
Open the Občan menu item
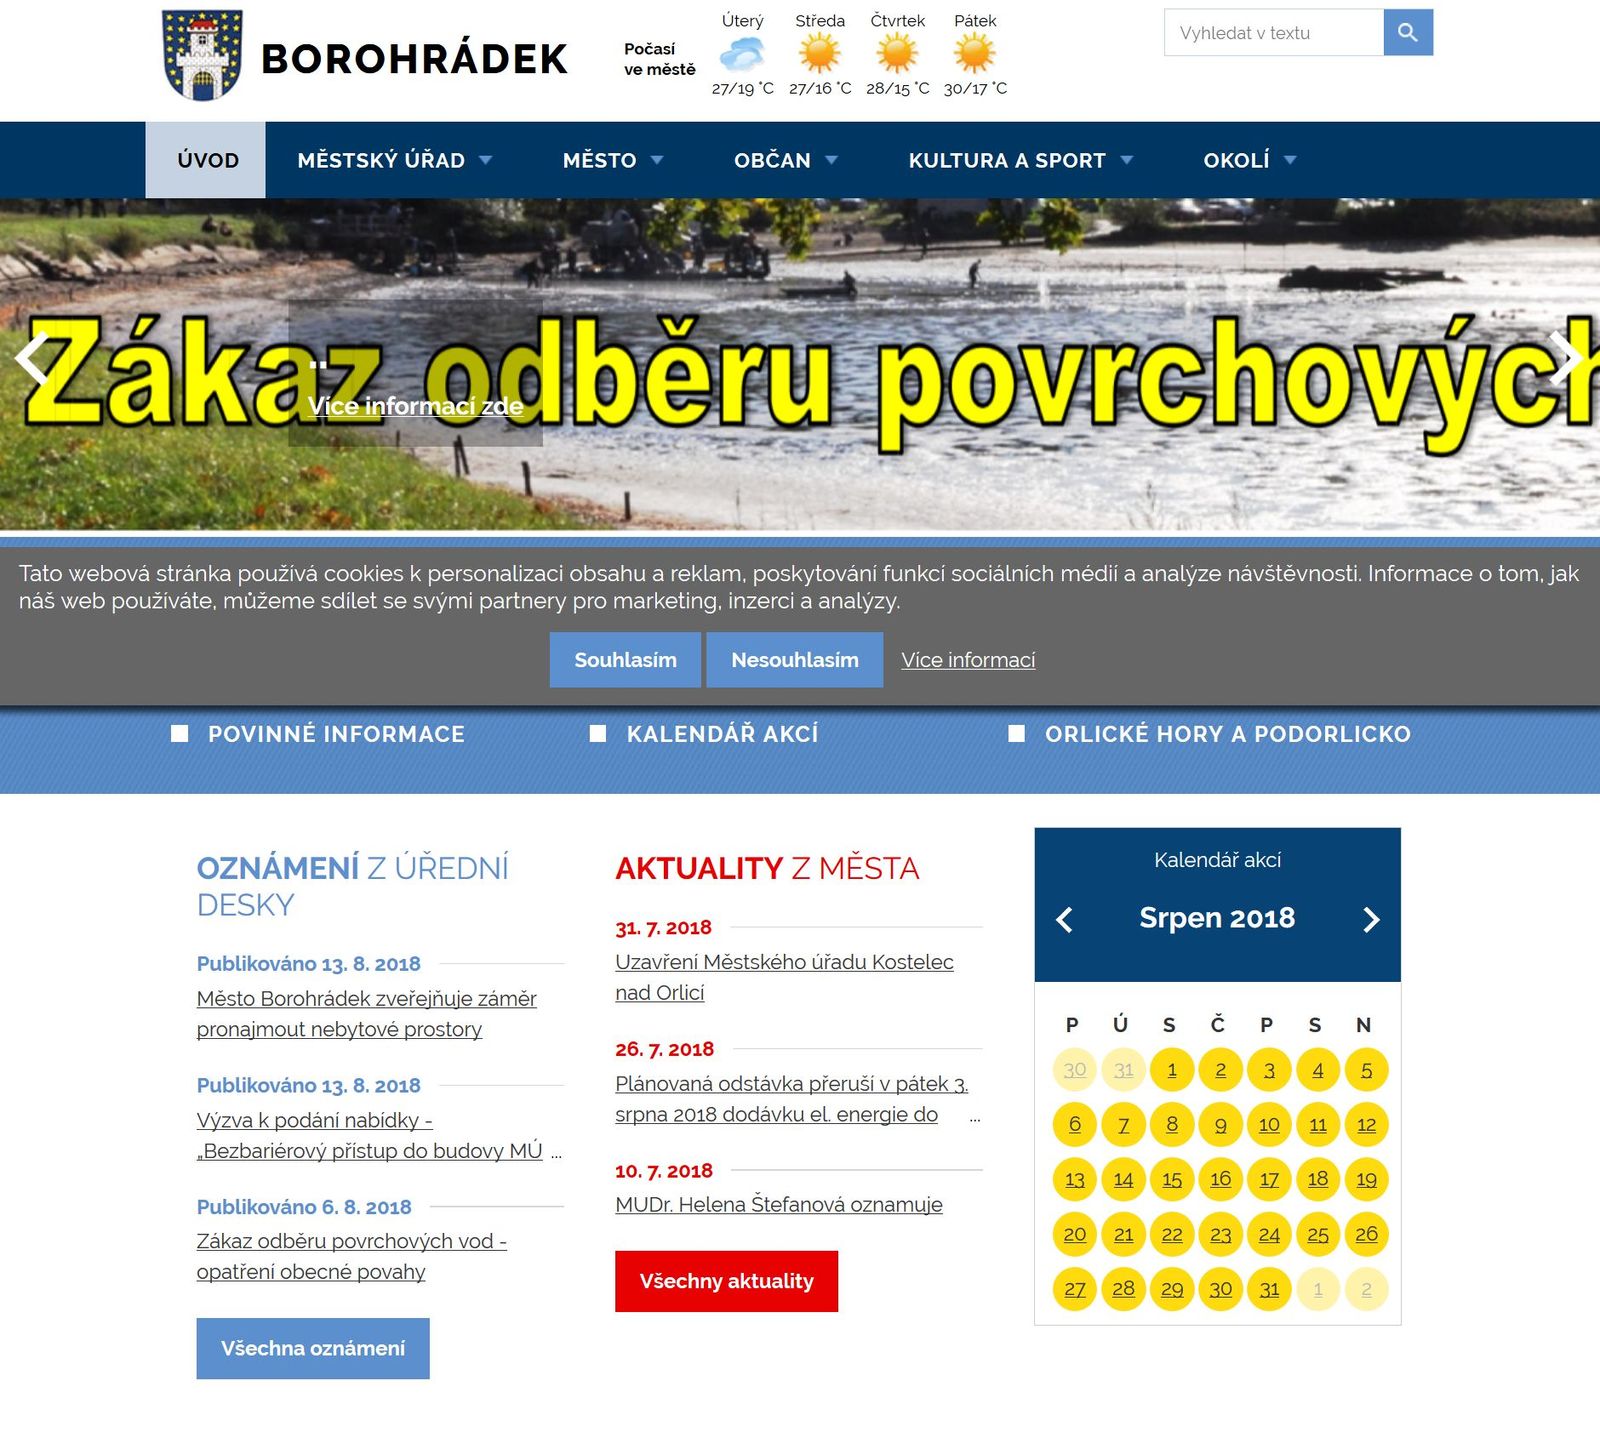[x=772, y=160]
